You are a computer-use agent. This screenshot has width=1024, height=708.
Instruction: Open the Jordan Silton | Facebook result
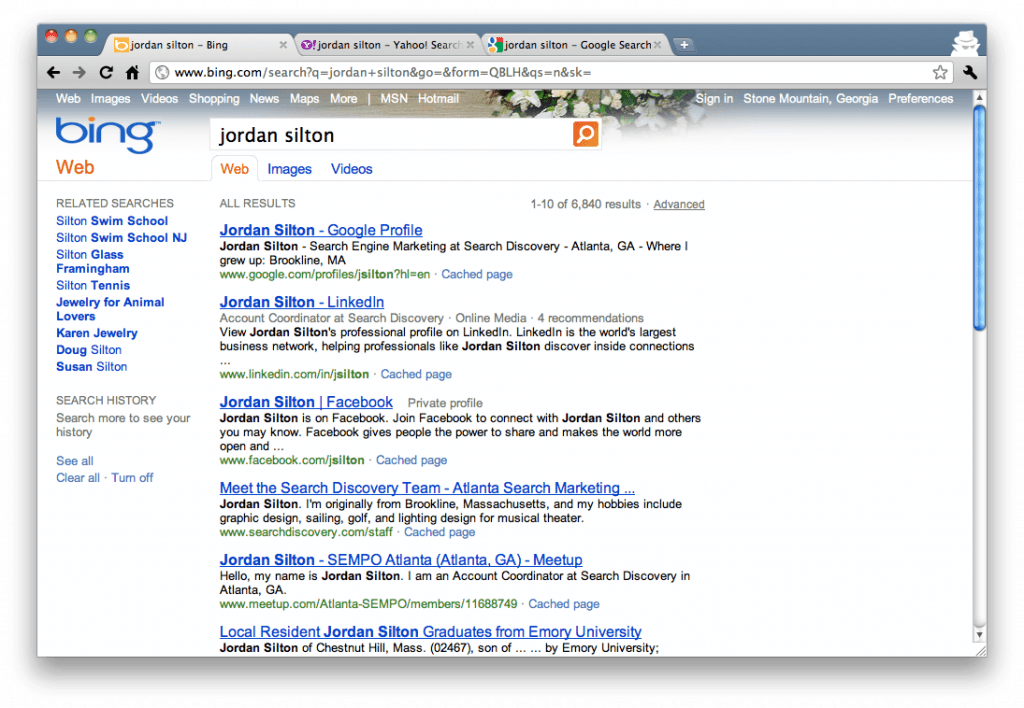pyautogui.click(x=306, y=402)
